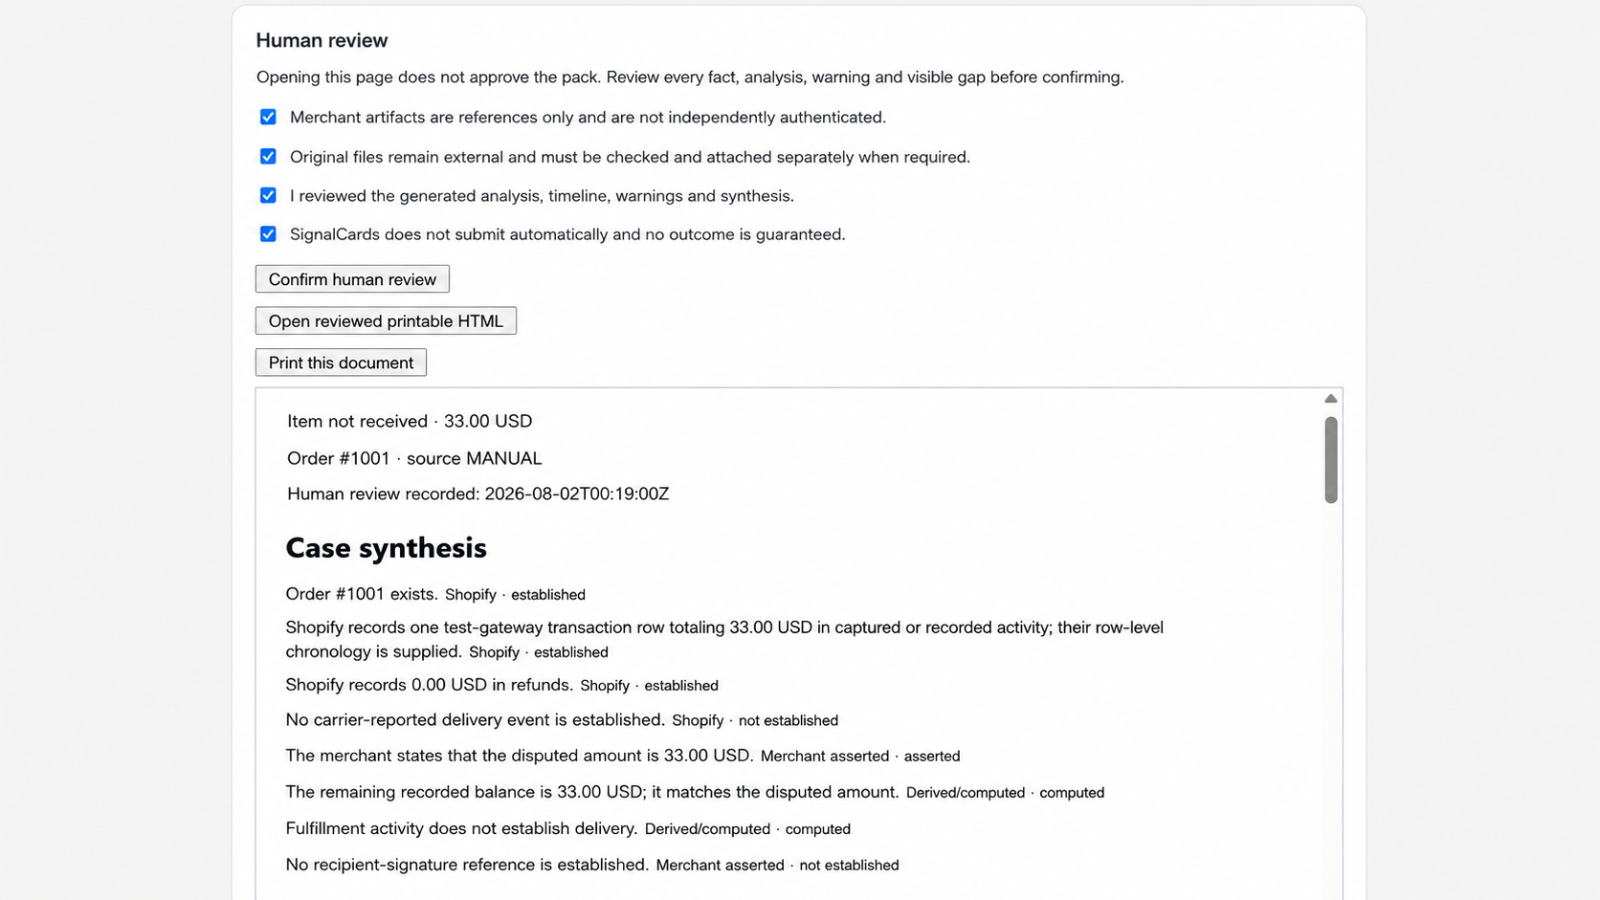Click the scrollbar up arrow
This screenshot has width=1600, height=900.
tap(1331, 399)
